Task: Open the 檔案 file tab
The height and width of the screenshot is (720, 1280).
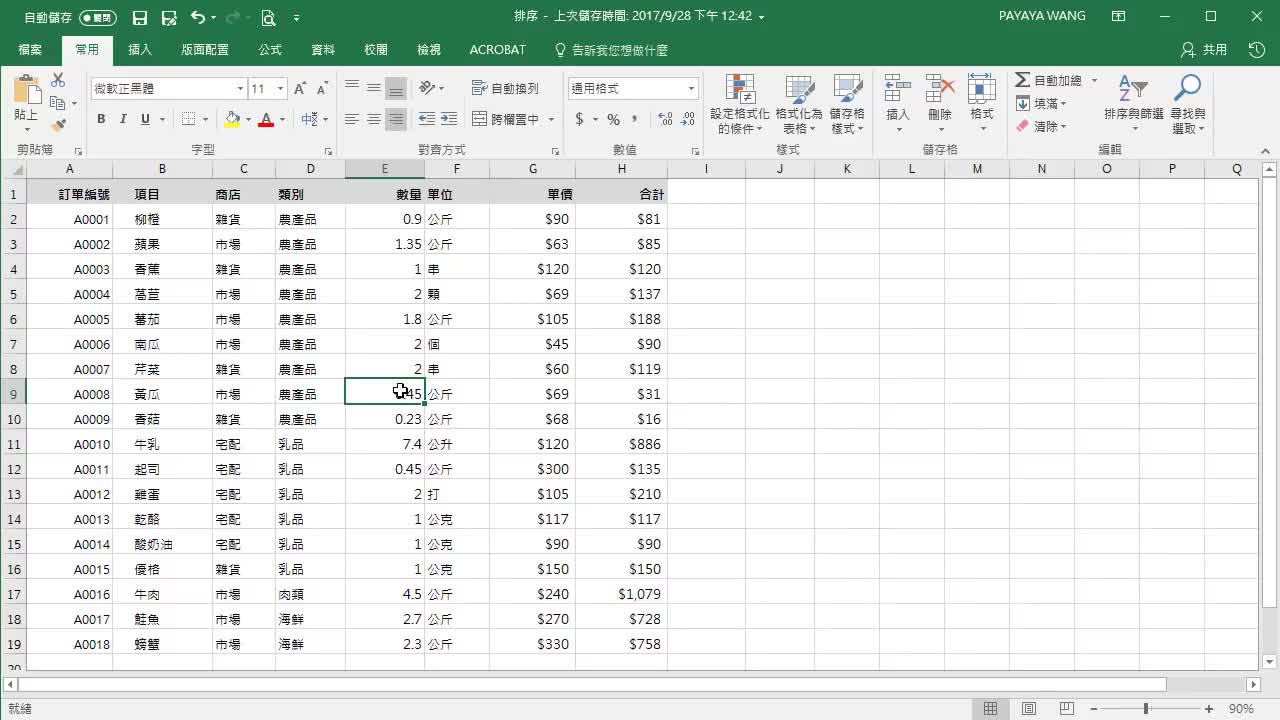Action: click(30, 50)
